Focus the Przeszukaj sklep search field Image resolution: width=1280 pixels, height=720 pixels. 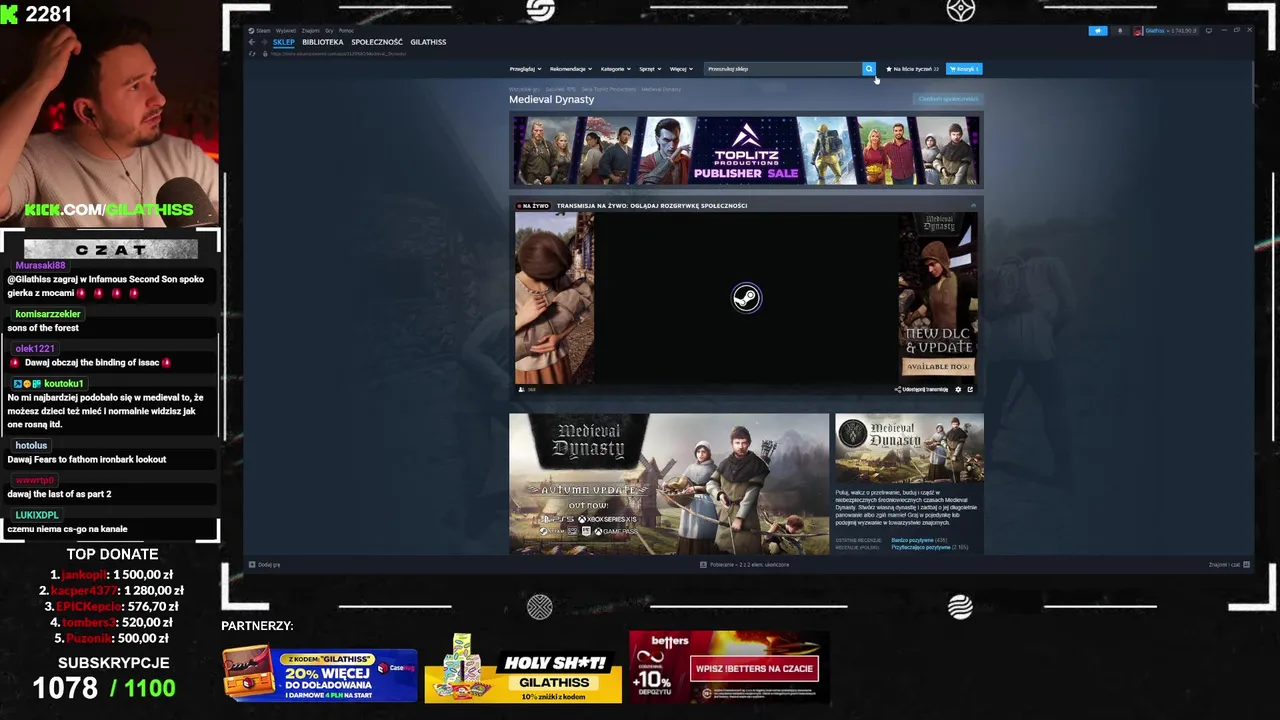pyautogui.click(x=783, y=69)
